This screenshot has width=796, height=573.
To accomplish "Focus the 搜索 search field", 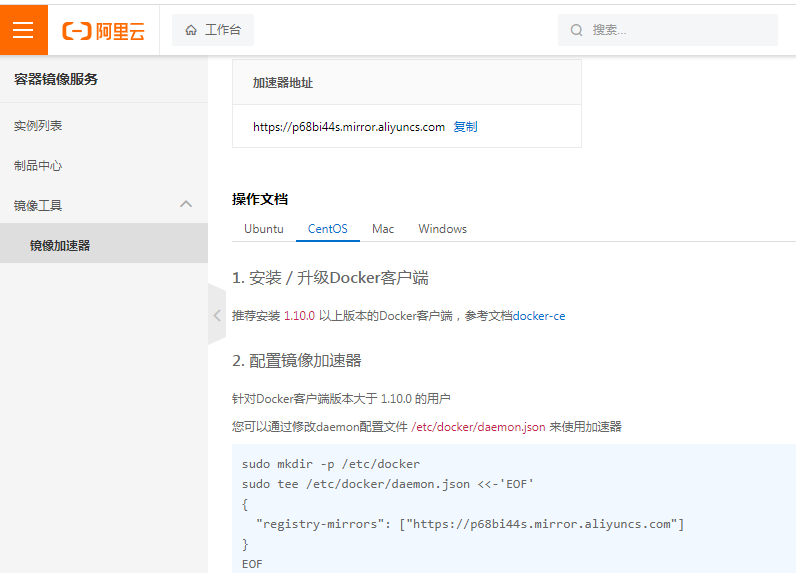I will point(668,30).
